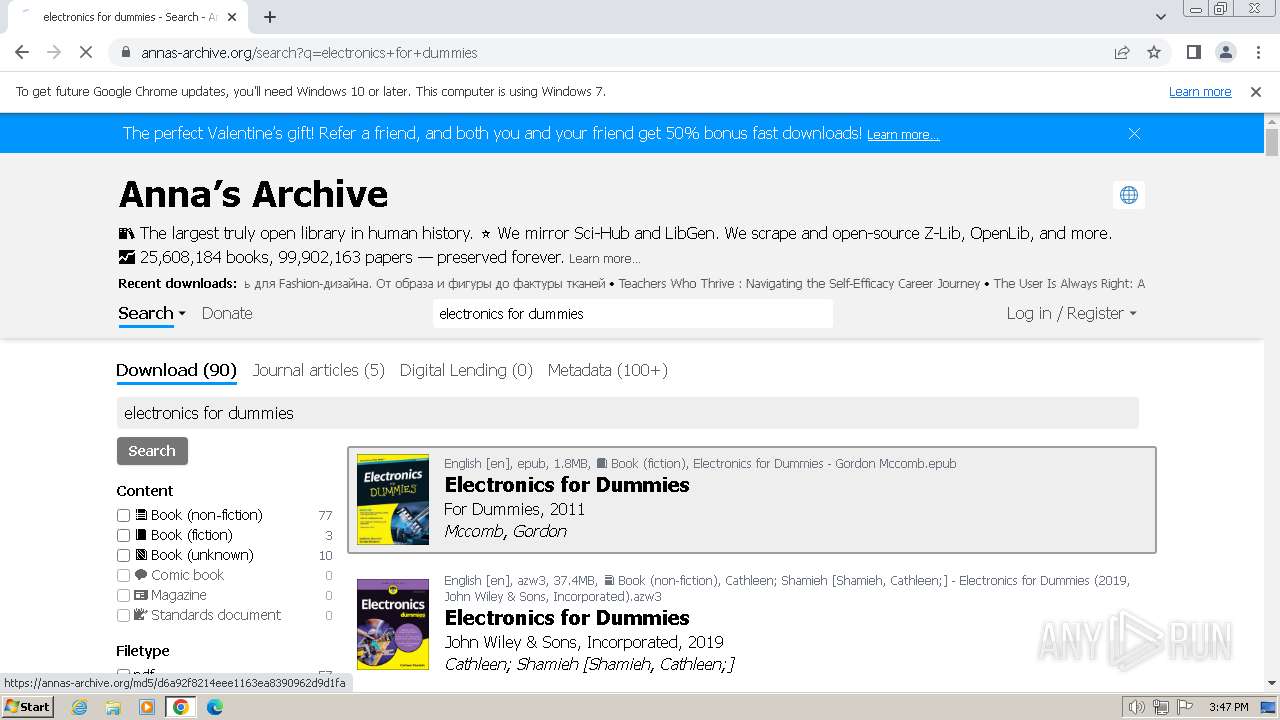Click the Content filter heading
The width and height of the screenshot is (1280, 720).
[145, 491]
